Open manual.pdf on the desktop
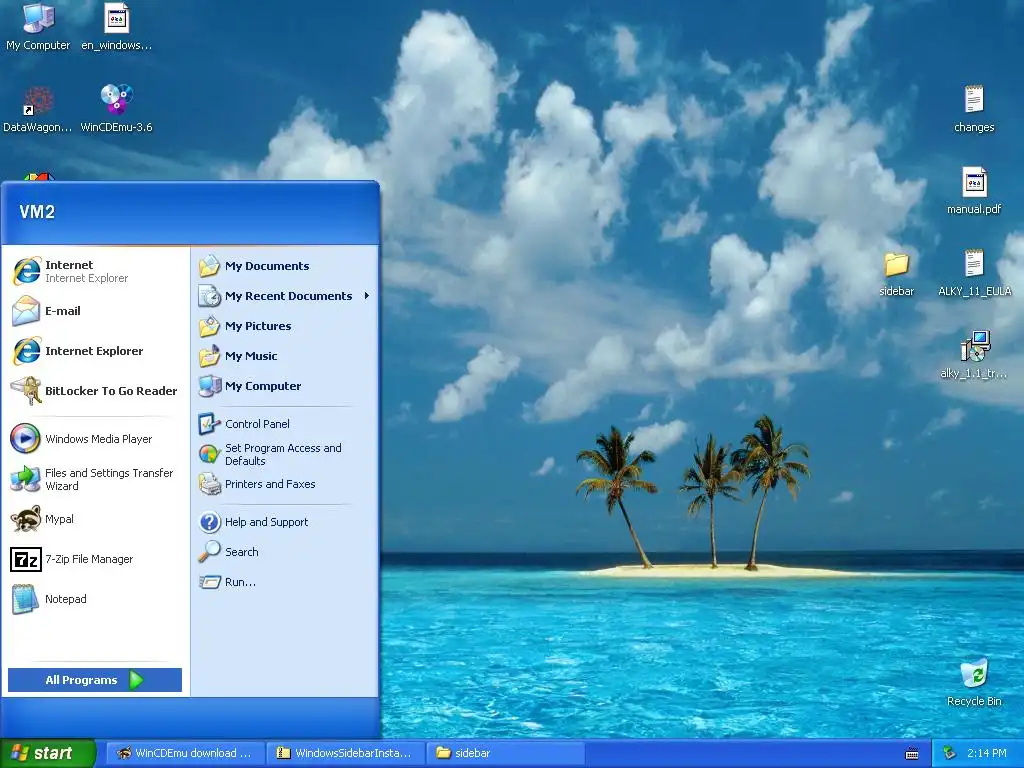1024x768 pixels. click(x=974, y=191)
